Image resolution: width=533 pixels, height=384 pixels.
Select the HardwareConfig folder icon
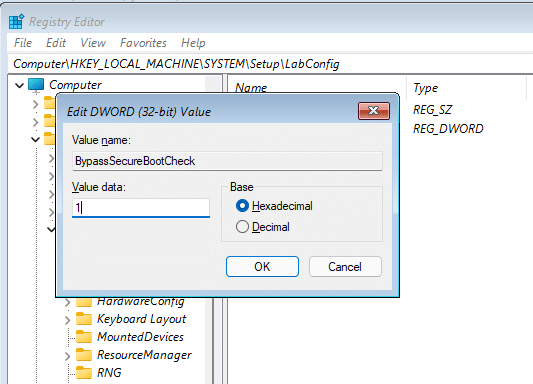(84, 301)
